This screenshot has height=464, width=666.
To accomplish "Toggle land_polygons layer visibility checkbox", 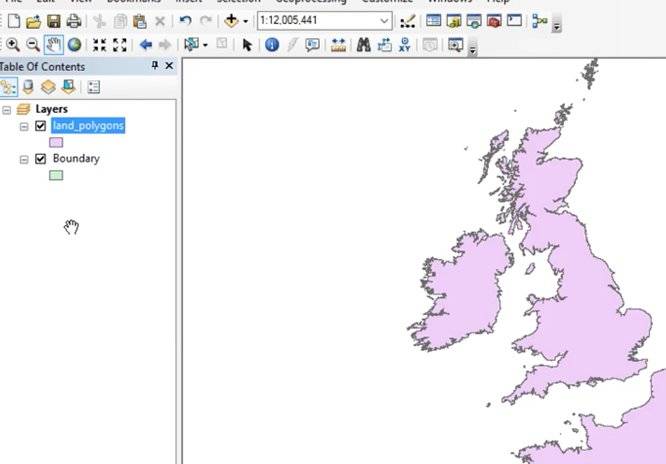I will tap(40, 126).
